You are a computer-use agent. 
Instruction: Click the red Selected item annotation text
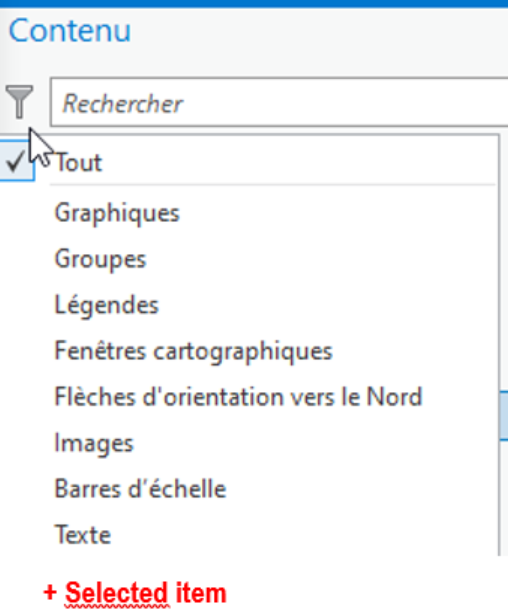(x=146, y=593)
